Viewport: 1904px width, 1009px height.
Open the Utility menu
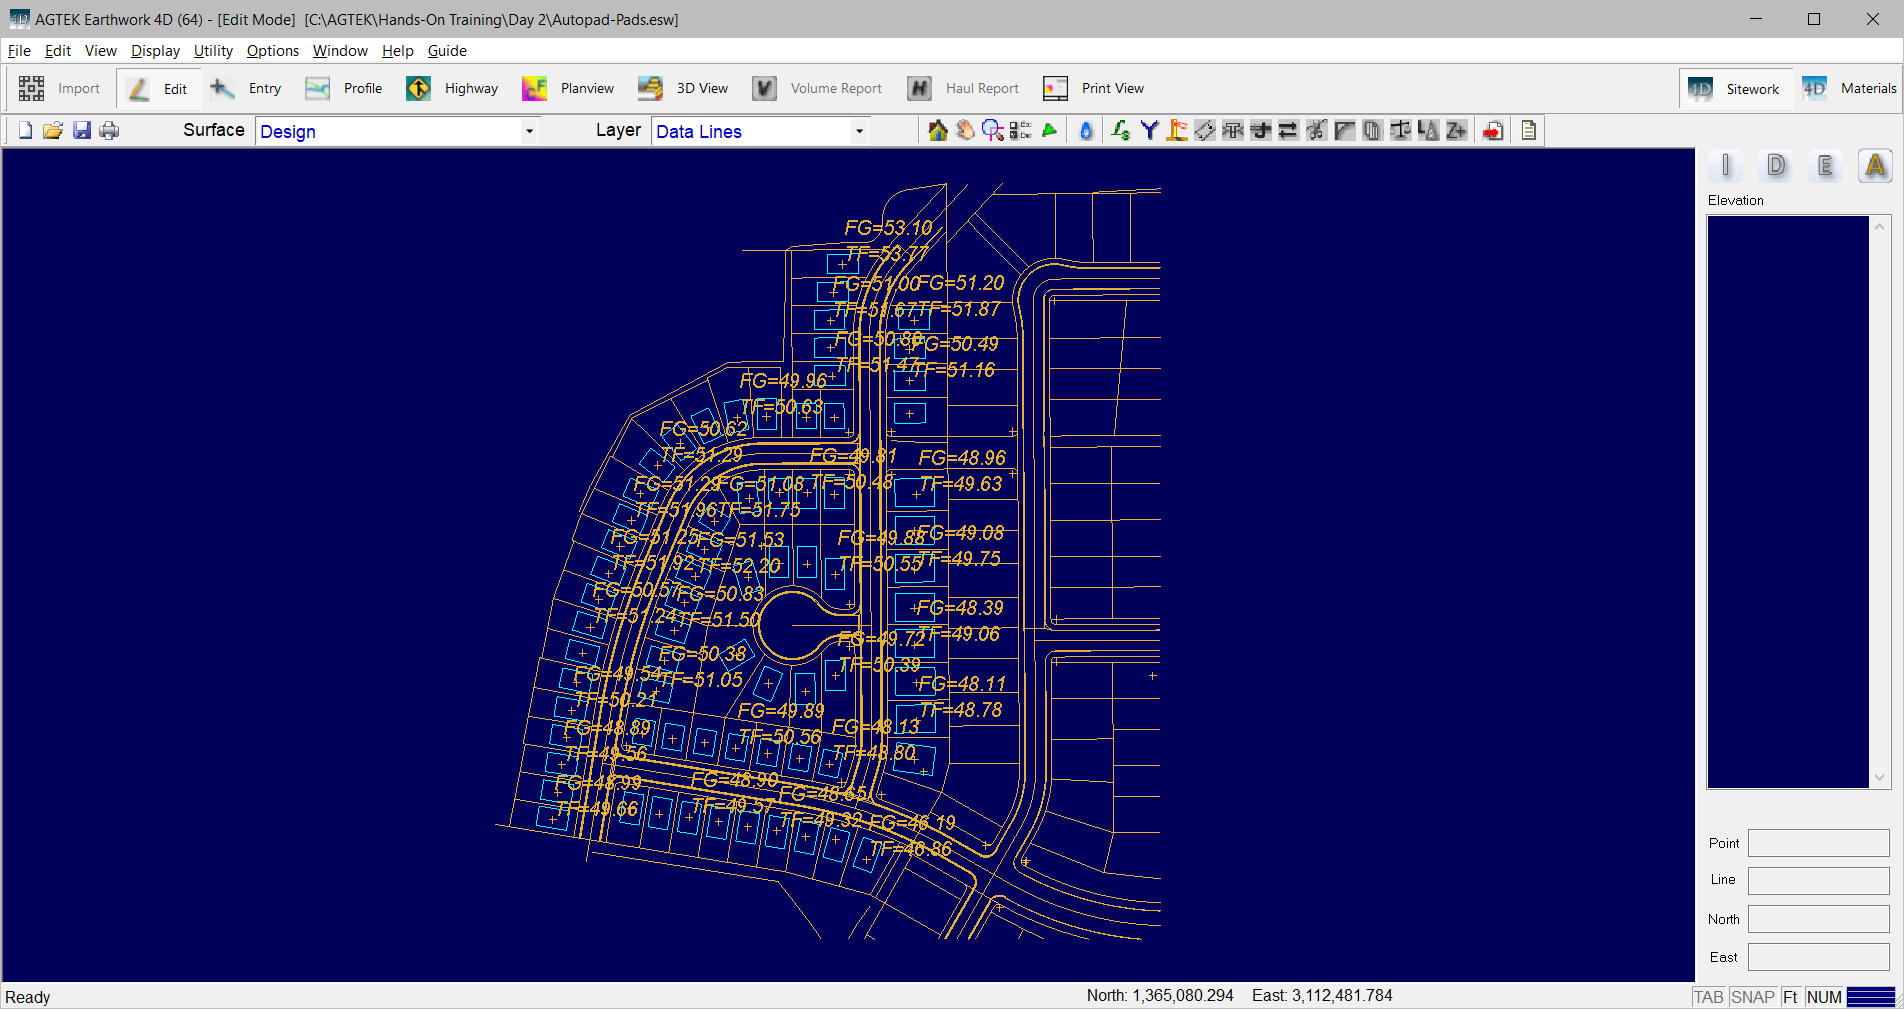[212, 51]
